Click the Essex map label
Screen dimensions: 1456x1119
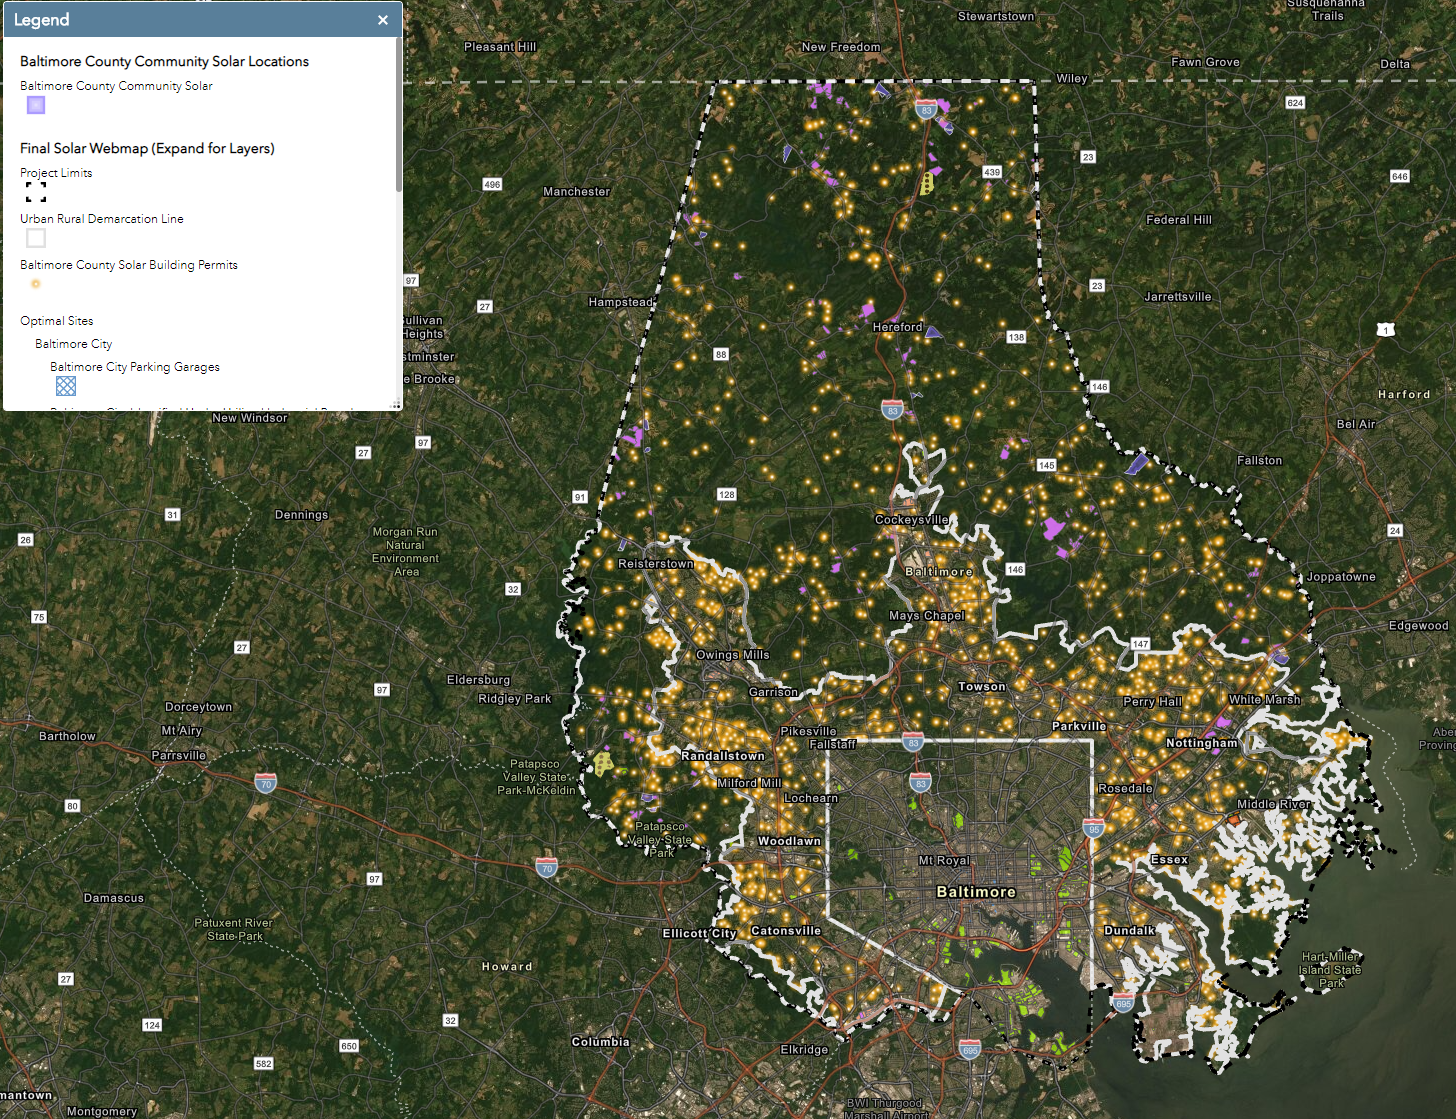tap(1170, 860)
